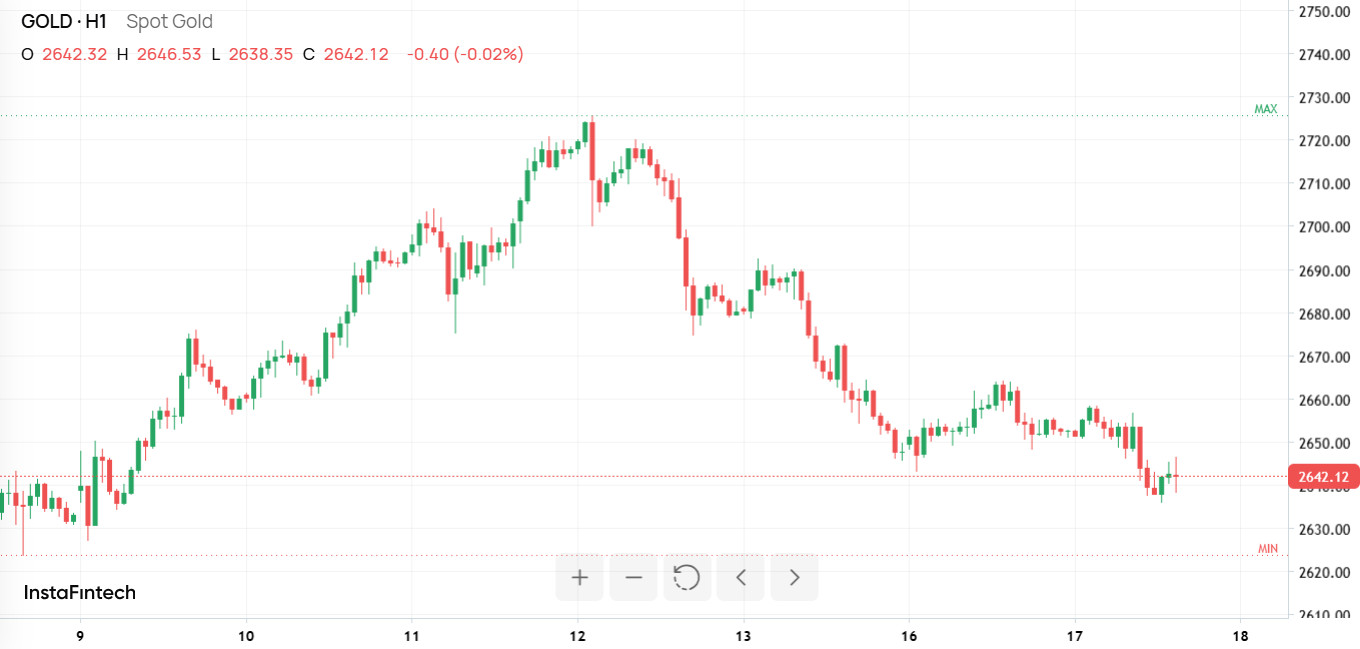Image resolution: width=1360 pixels, height=649 pixels.
Task: Zoom in with the plus button
Action: [579, 577]
